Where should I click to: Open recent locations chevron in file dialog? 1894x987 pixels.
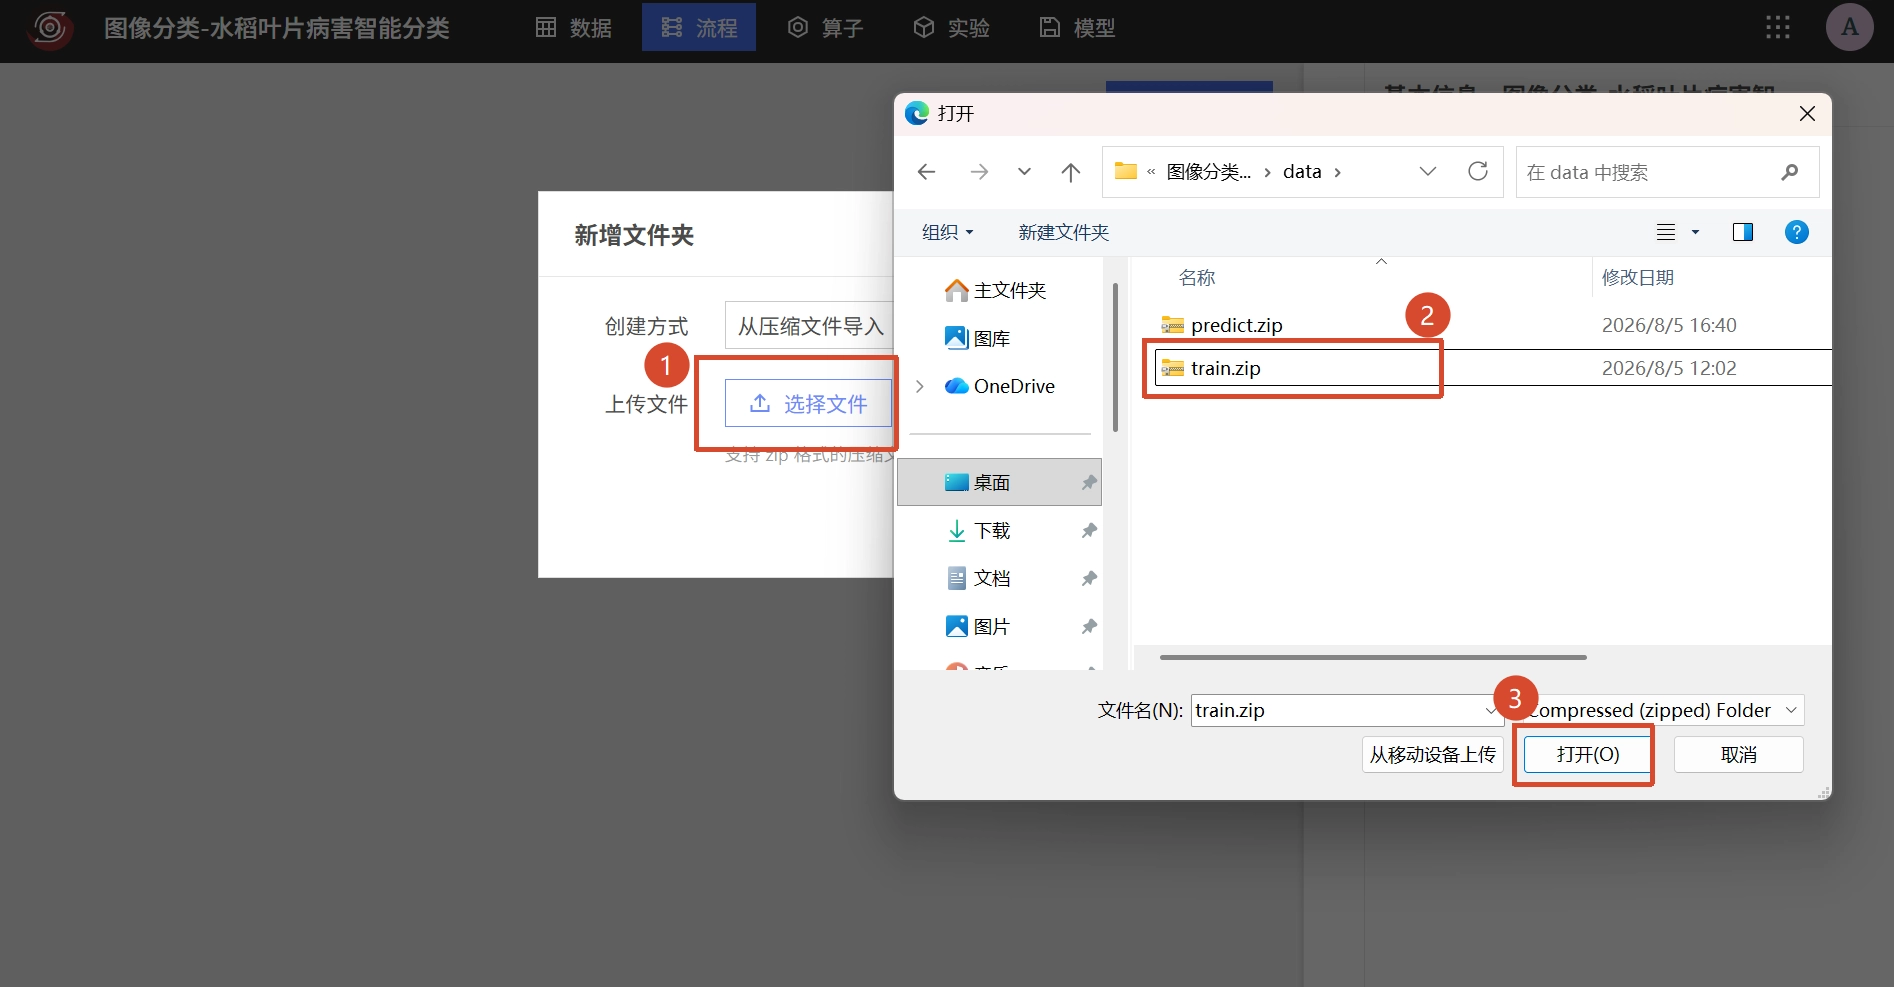(1024, 172)
